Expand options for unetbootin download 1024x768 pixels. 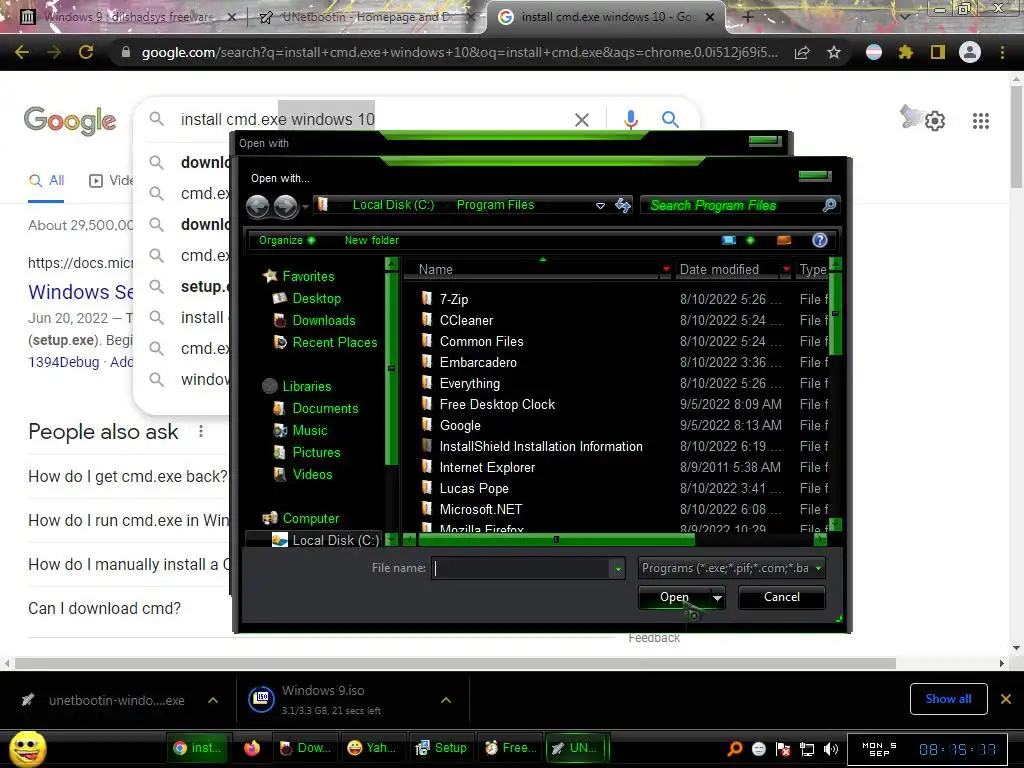pyautogui.click(x=213, y=700)
